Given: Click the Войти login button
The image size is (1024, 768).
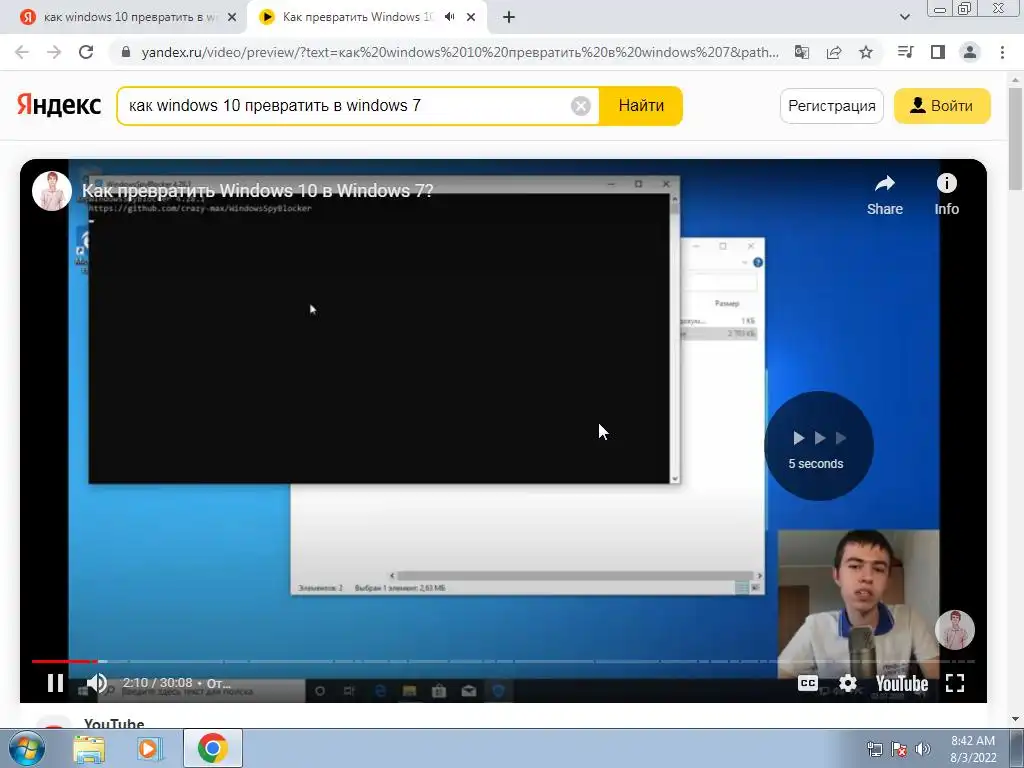Looking at the screenshot, I should (942, 106).
